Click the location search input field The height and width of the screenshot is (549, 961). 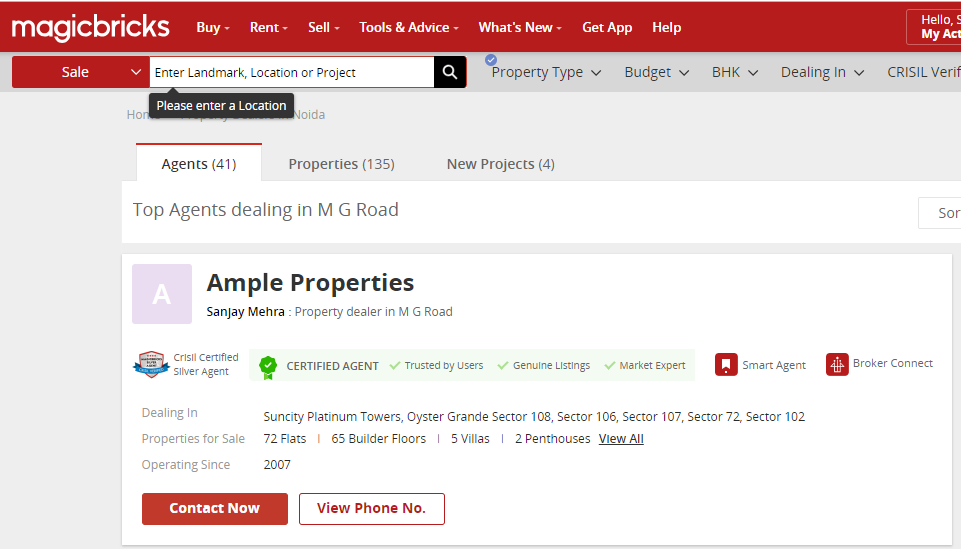[x=292, y=72]
